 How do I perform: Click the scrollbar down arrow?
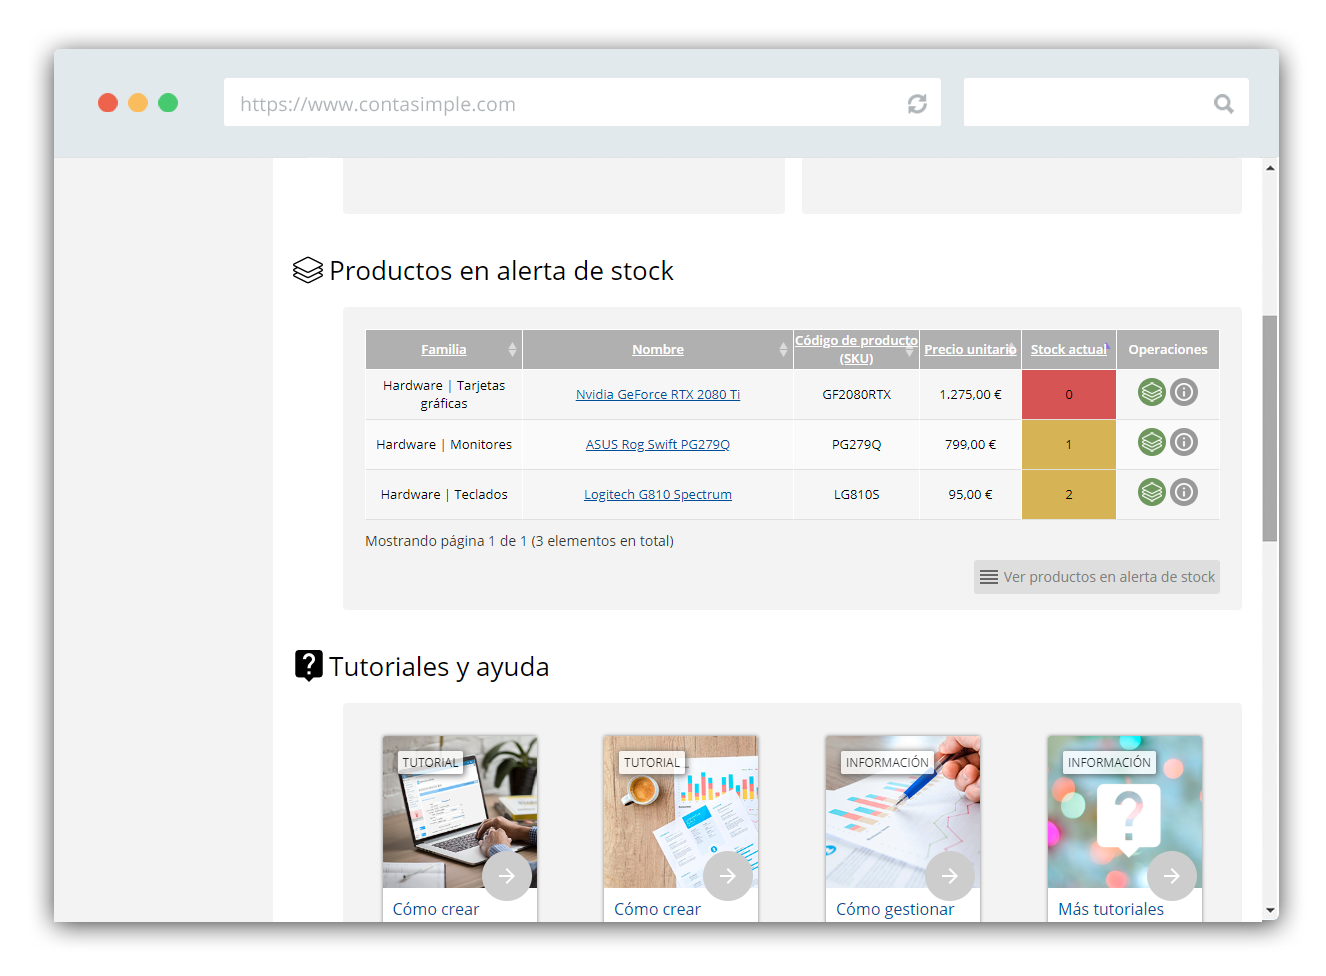click(1270, 911)
